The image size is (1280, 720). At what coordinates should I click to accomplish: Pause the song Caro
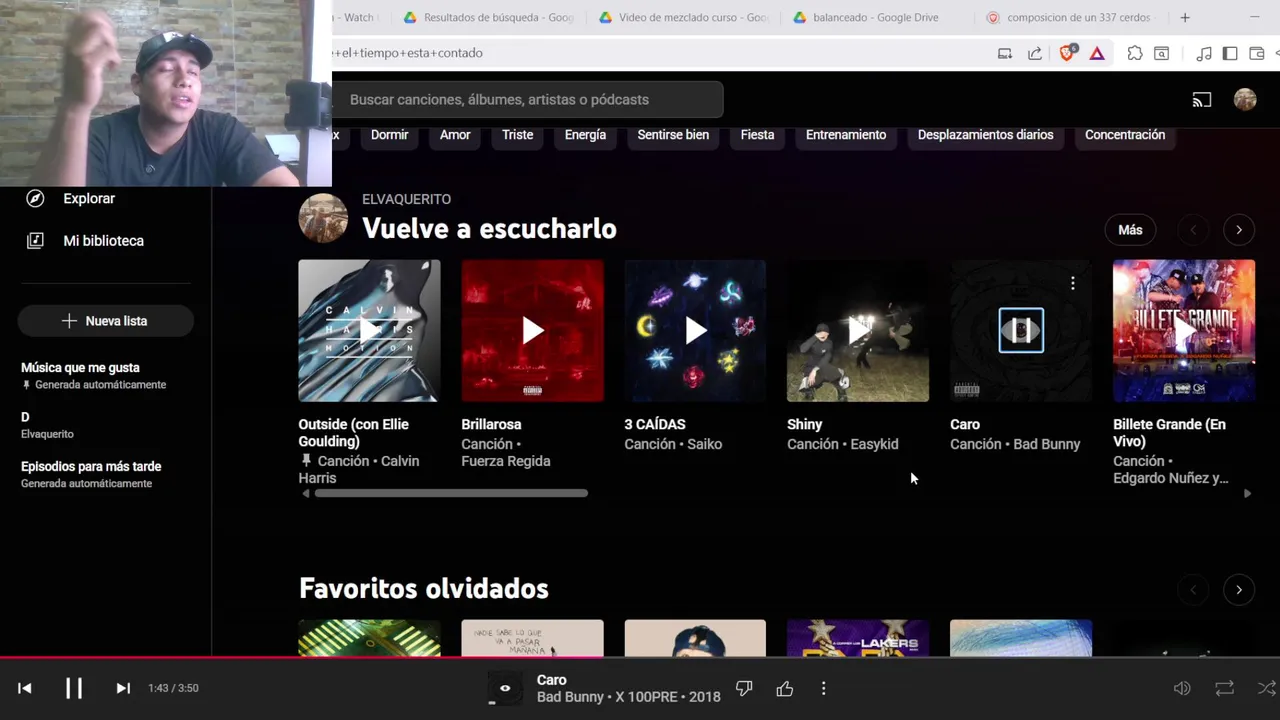pos(74,688)
